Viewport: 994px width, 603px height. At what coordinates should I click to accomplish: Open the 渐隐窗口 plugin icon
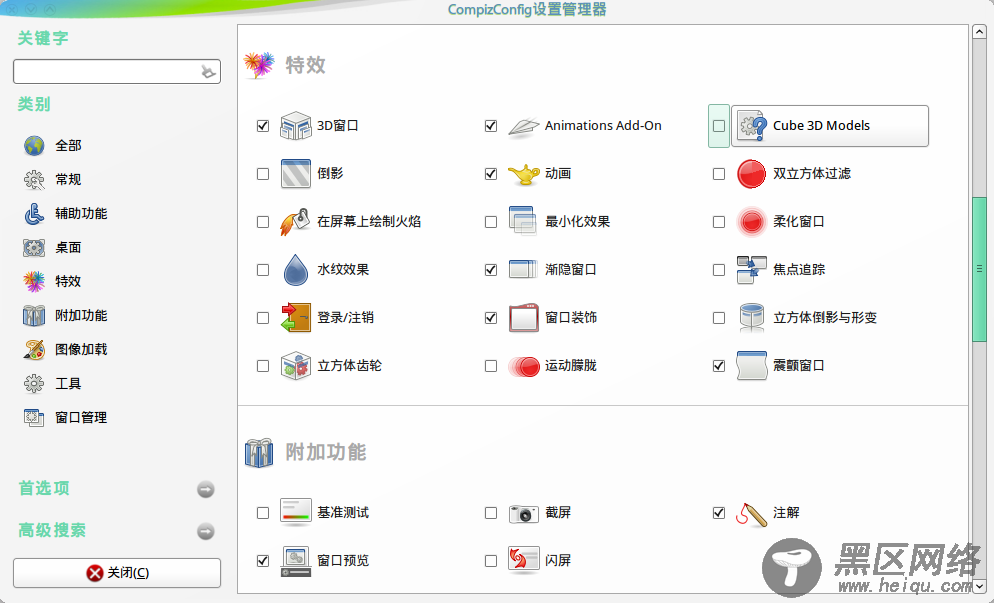pyautogui.click(x=524, y=269)
